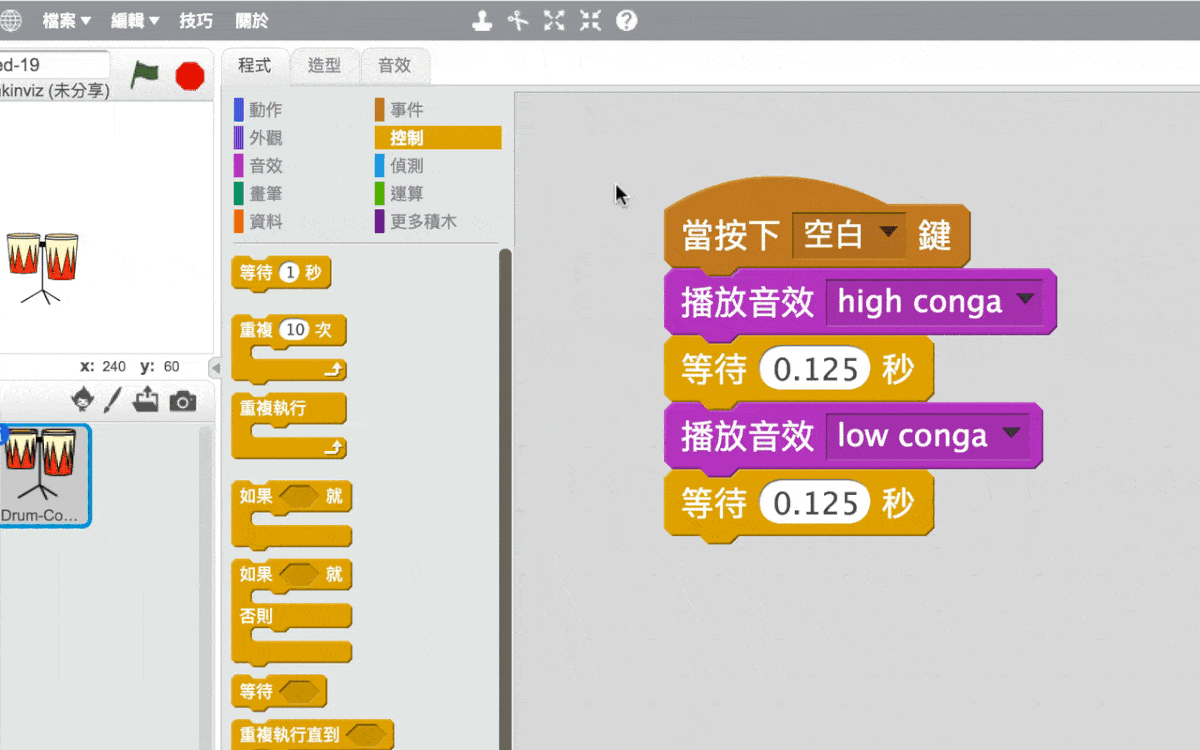This screenshot has height=750, width=1200.
Task: Open the 檔案 menu
Action: 66,20
